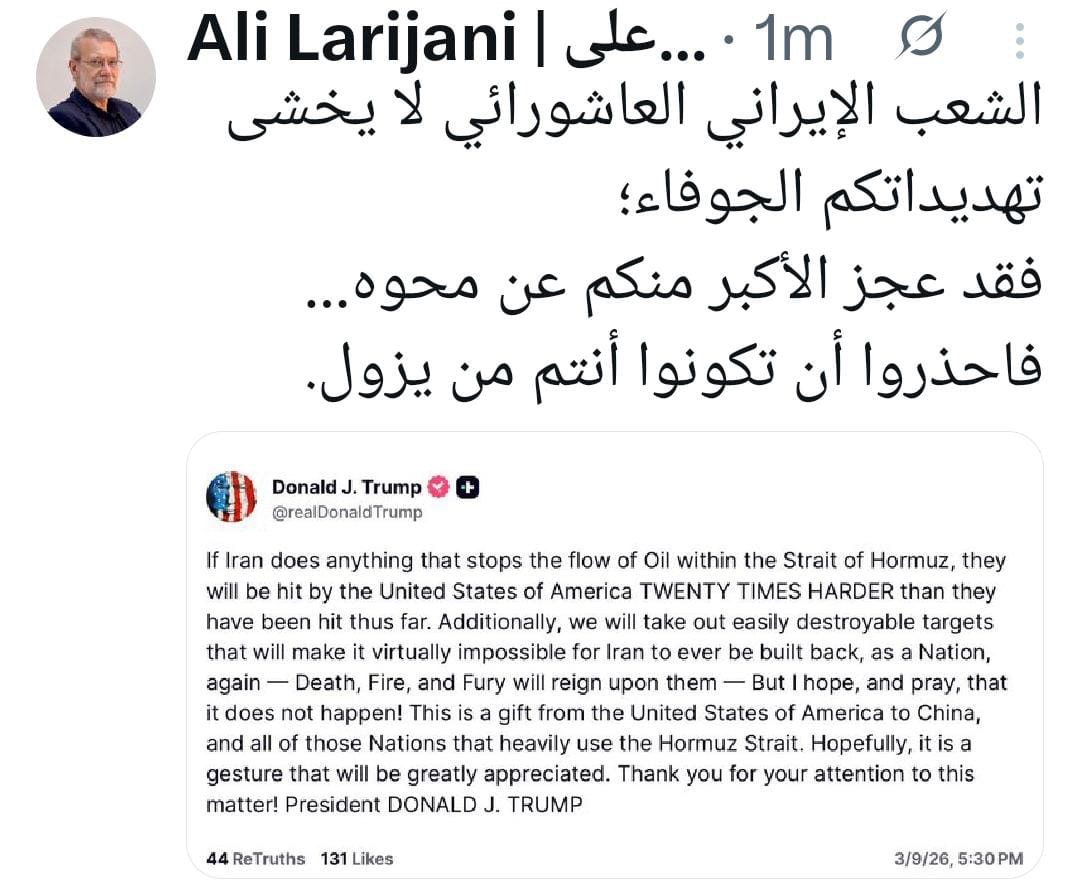Image resolution: width=1080 pixels, height=887 pixels.
Task: Open the three-dot more options menu
Action: coord(1019,41)
